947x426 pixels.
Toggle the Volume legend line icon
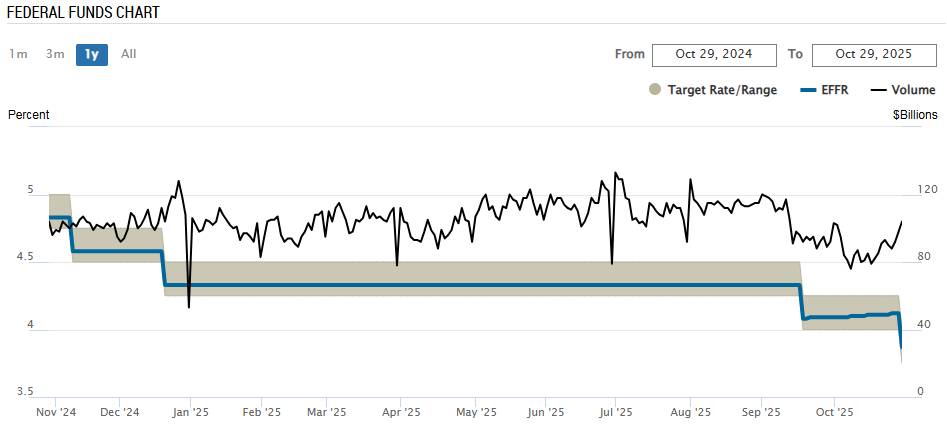click(879, 90)
